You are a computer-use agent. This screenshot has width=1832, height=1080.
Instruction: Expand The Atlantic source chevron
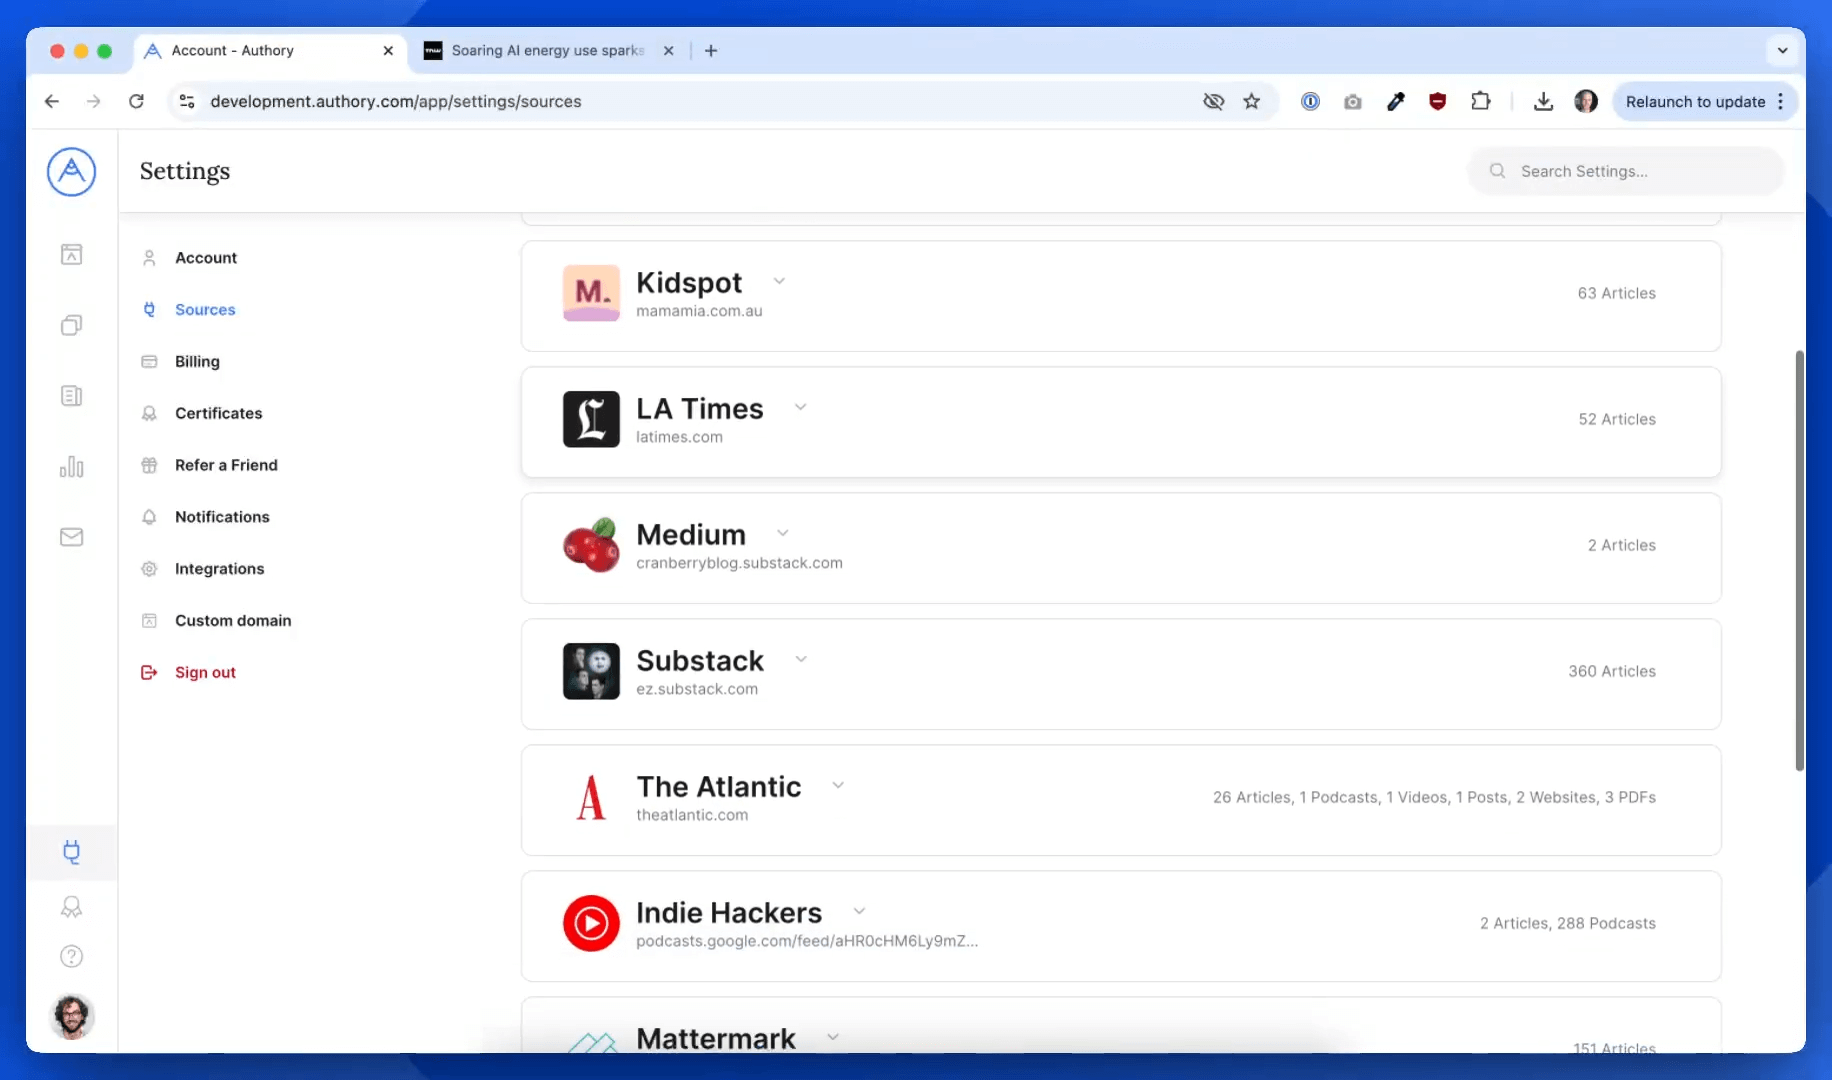pyautogui.click(x=838, y=785)
